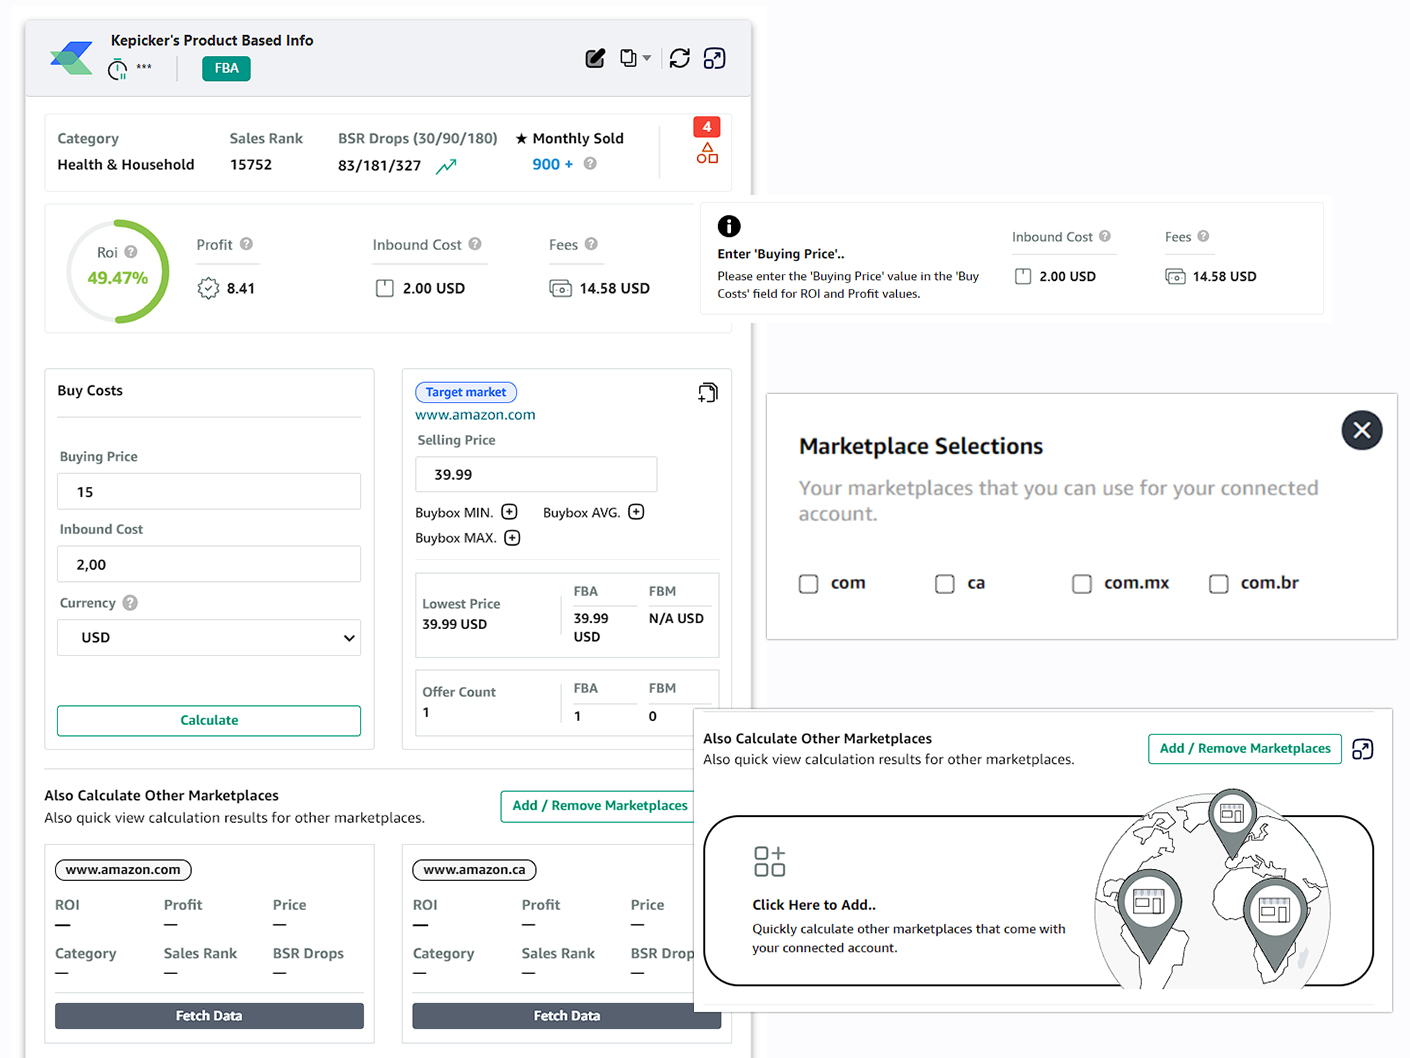
Task: Open expand icon in Also Calculate Other Marketplaces popup
Action: [1362, 748]
